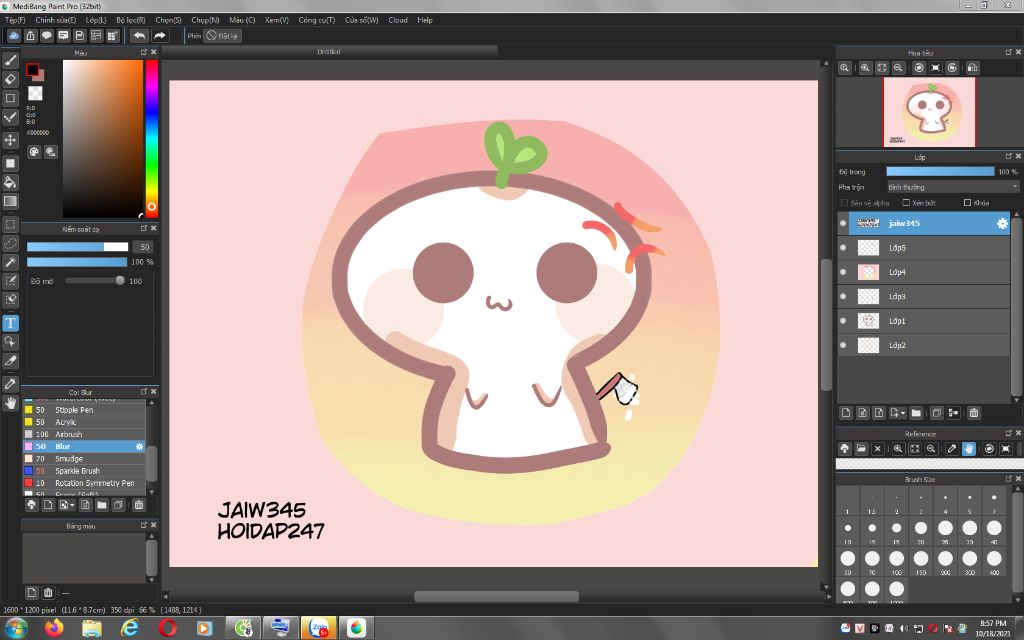
Task: Click the rainbow hue slider strip
Action: tap(152, 138)
